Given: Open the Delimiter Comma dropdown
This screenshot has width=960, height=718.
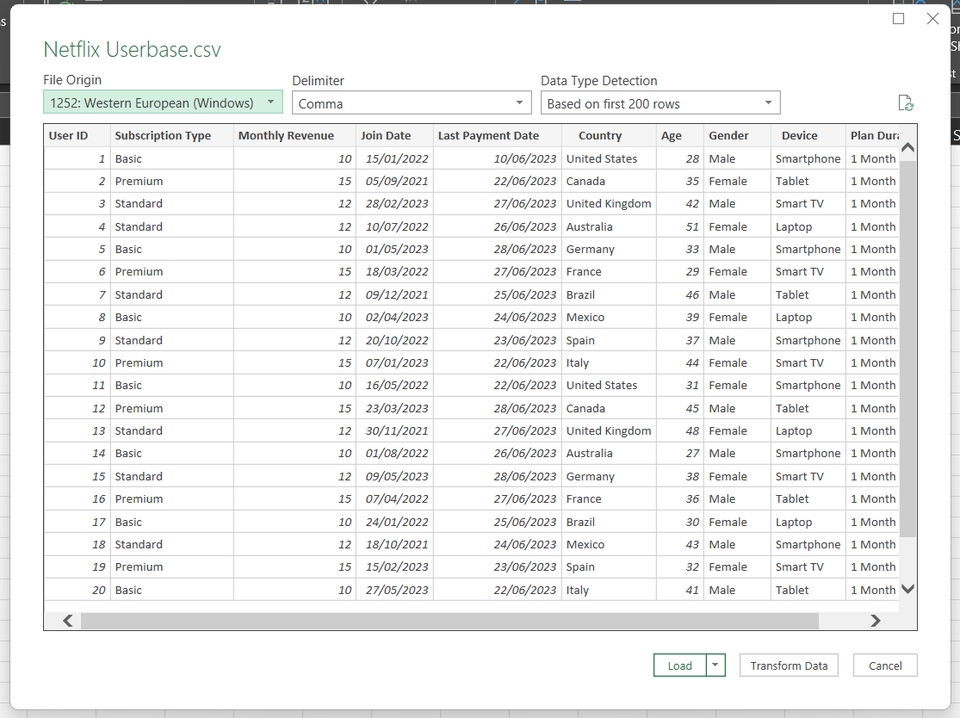Looking at the screenshot, I should (x=411, y=103).
